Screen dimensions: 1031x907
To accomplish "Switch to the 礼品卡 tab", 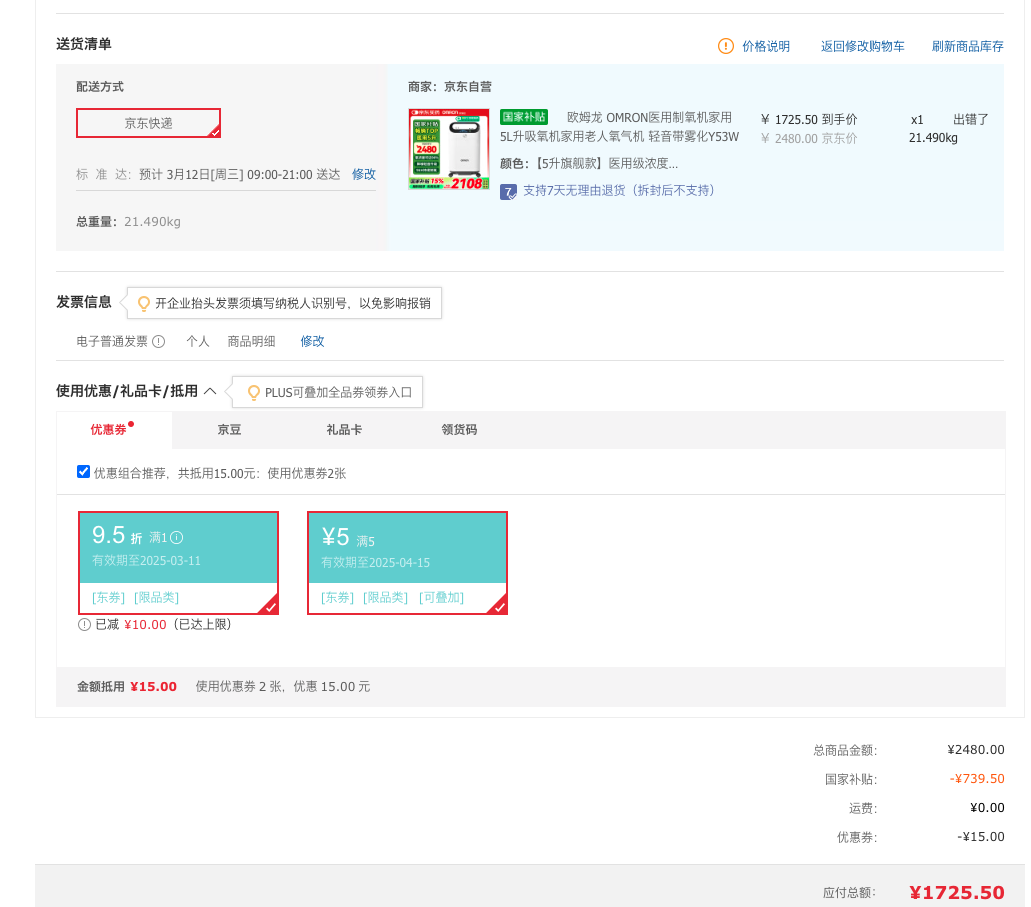I will coord(344,429).
